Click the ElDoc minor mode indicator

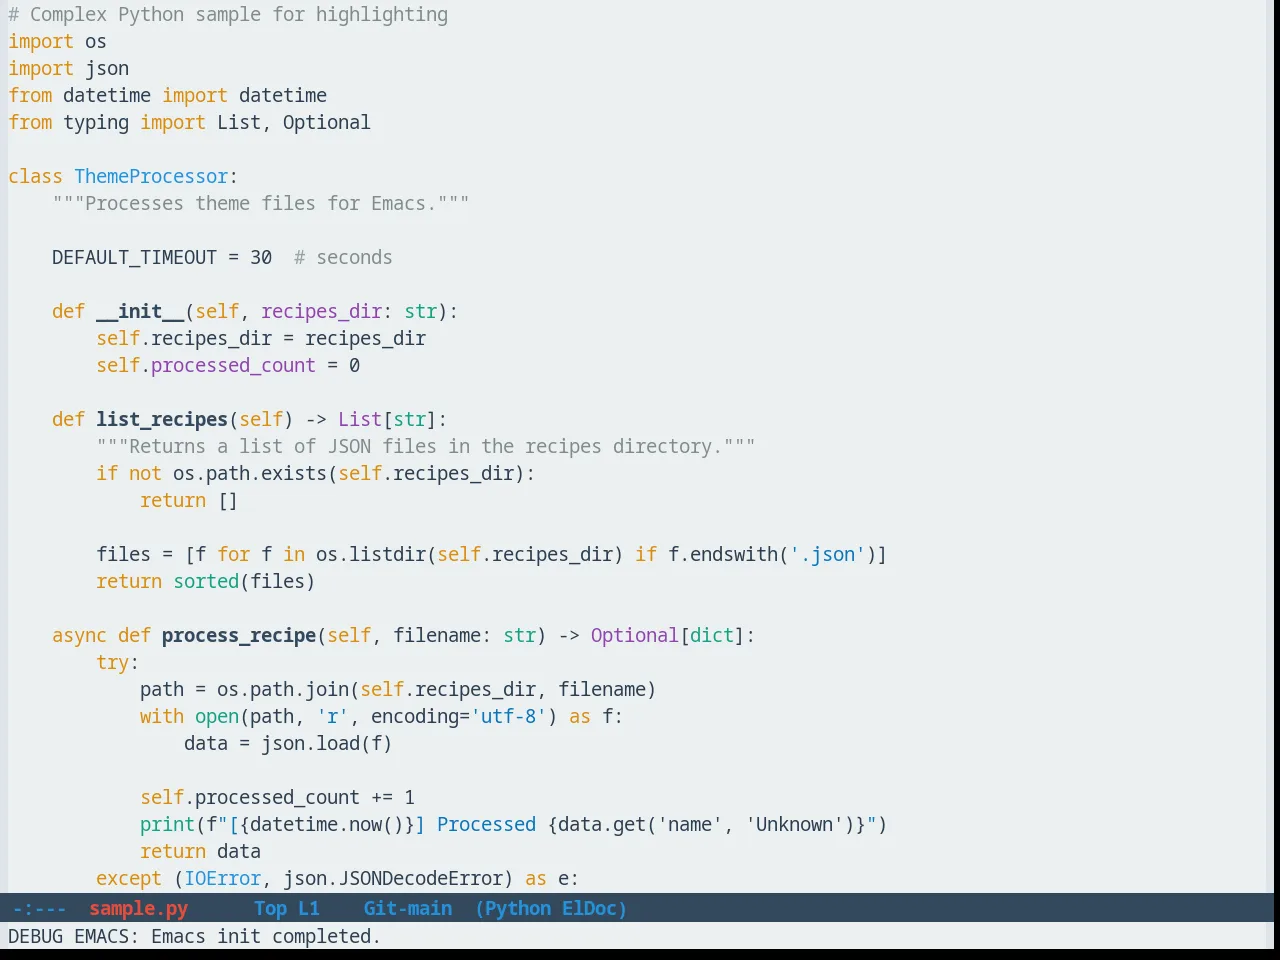(x=590, y=908)
